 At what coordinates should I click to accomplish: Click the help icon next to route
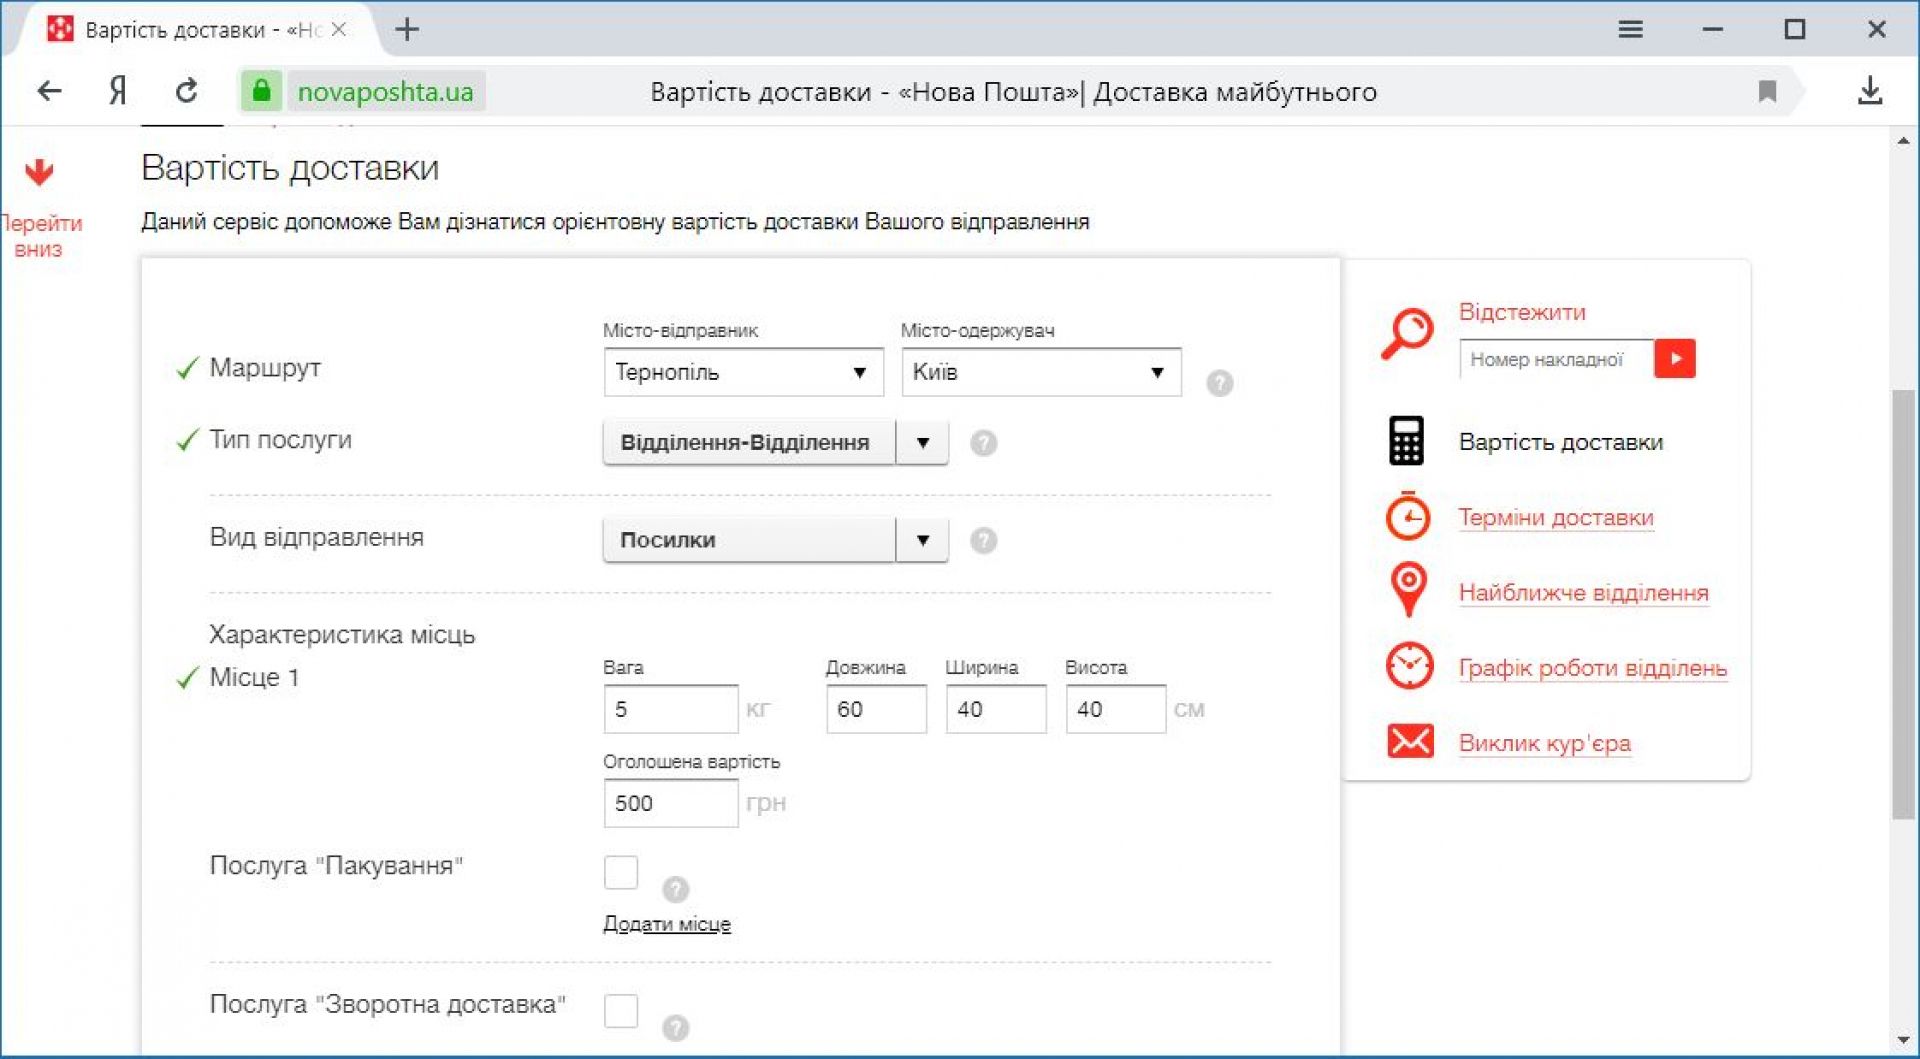coord(1219,383)
